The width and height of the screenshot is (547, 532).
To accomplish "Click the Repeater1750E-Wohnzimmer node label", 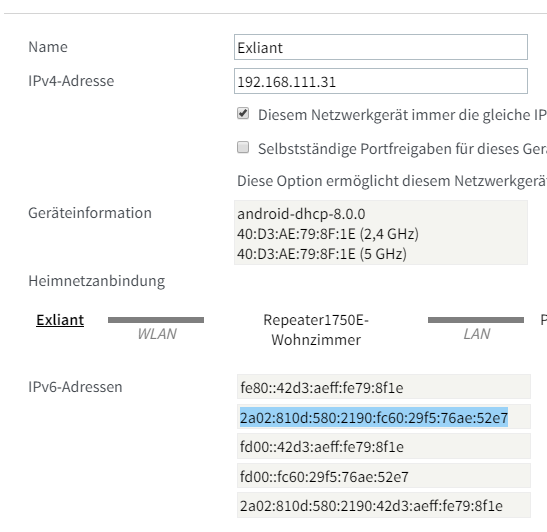I will pos(316,330).
